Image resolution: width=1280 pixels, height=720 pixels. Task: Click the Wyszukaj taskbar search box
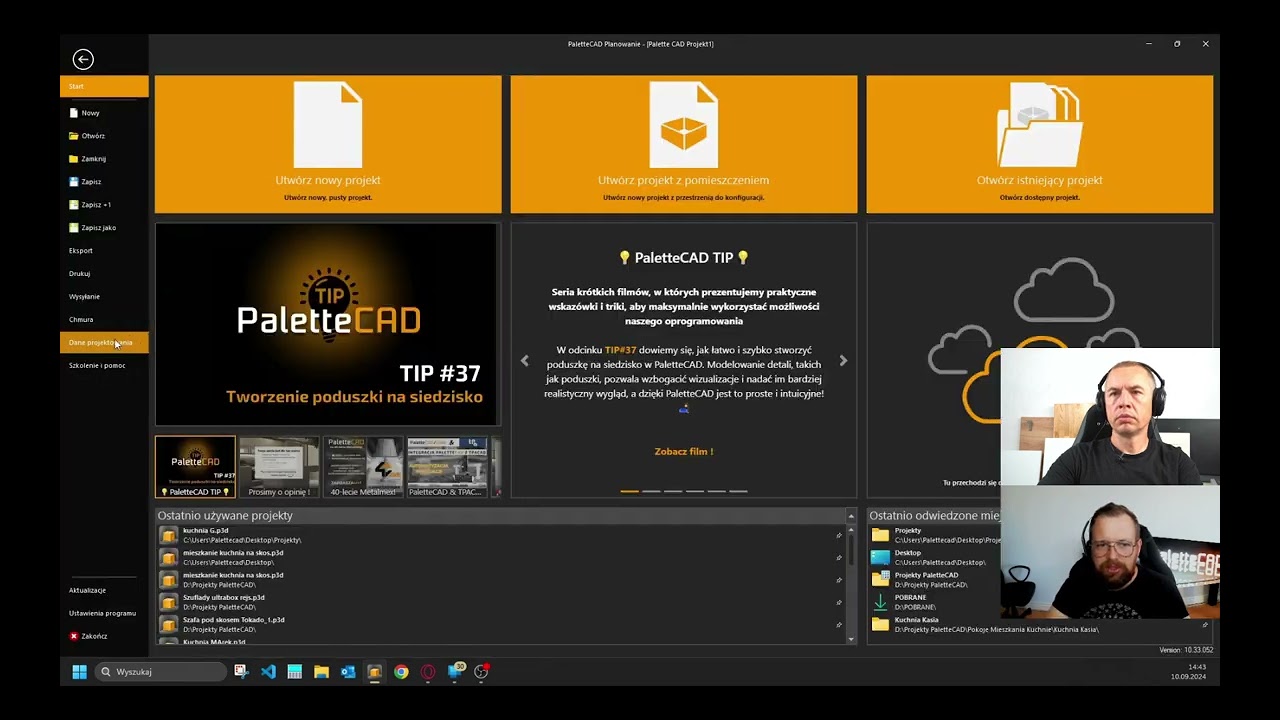tap(162, 672)
